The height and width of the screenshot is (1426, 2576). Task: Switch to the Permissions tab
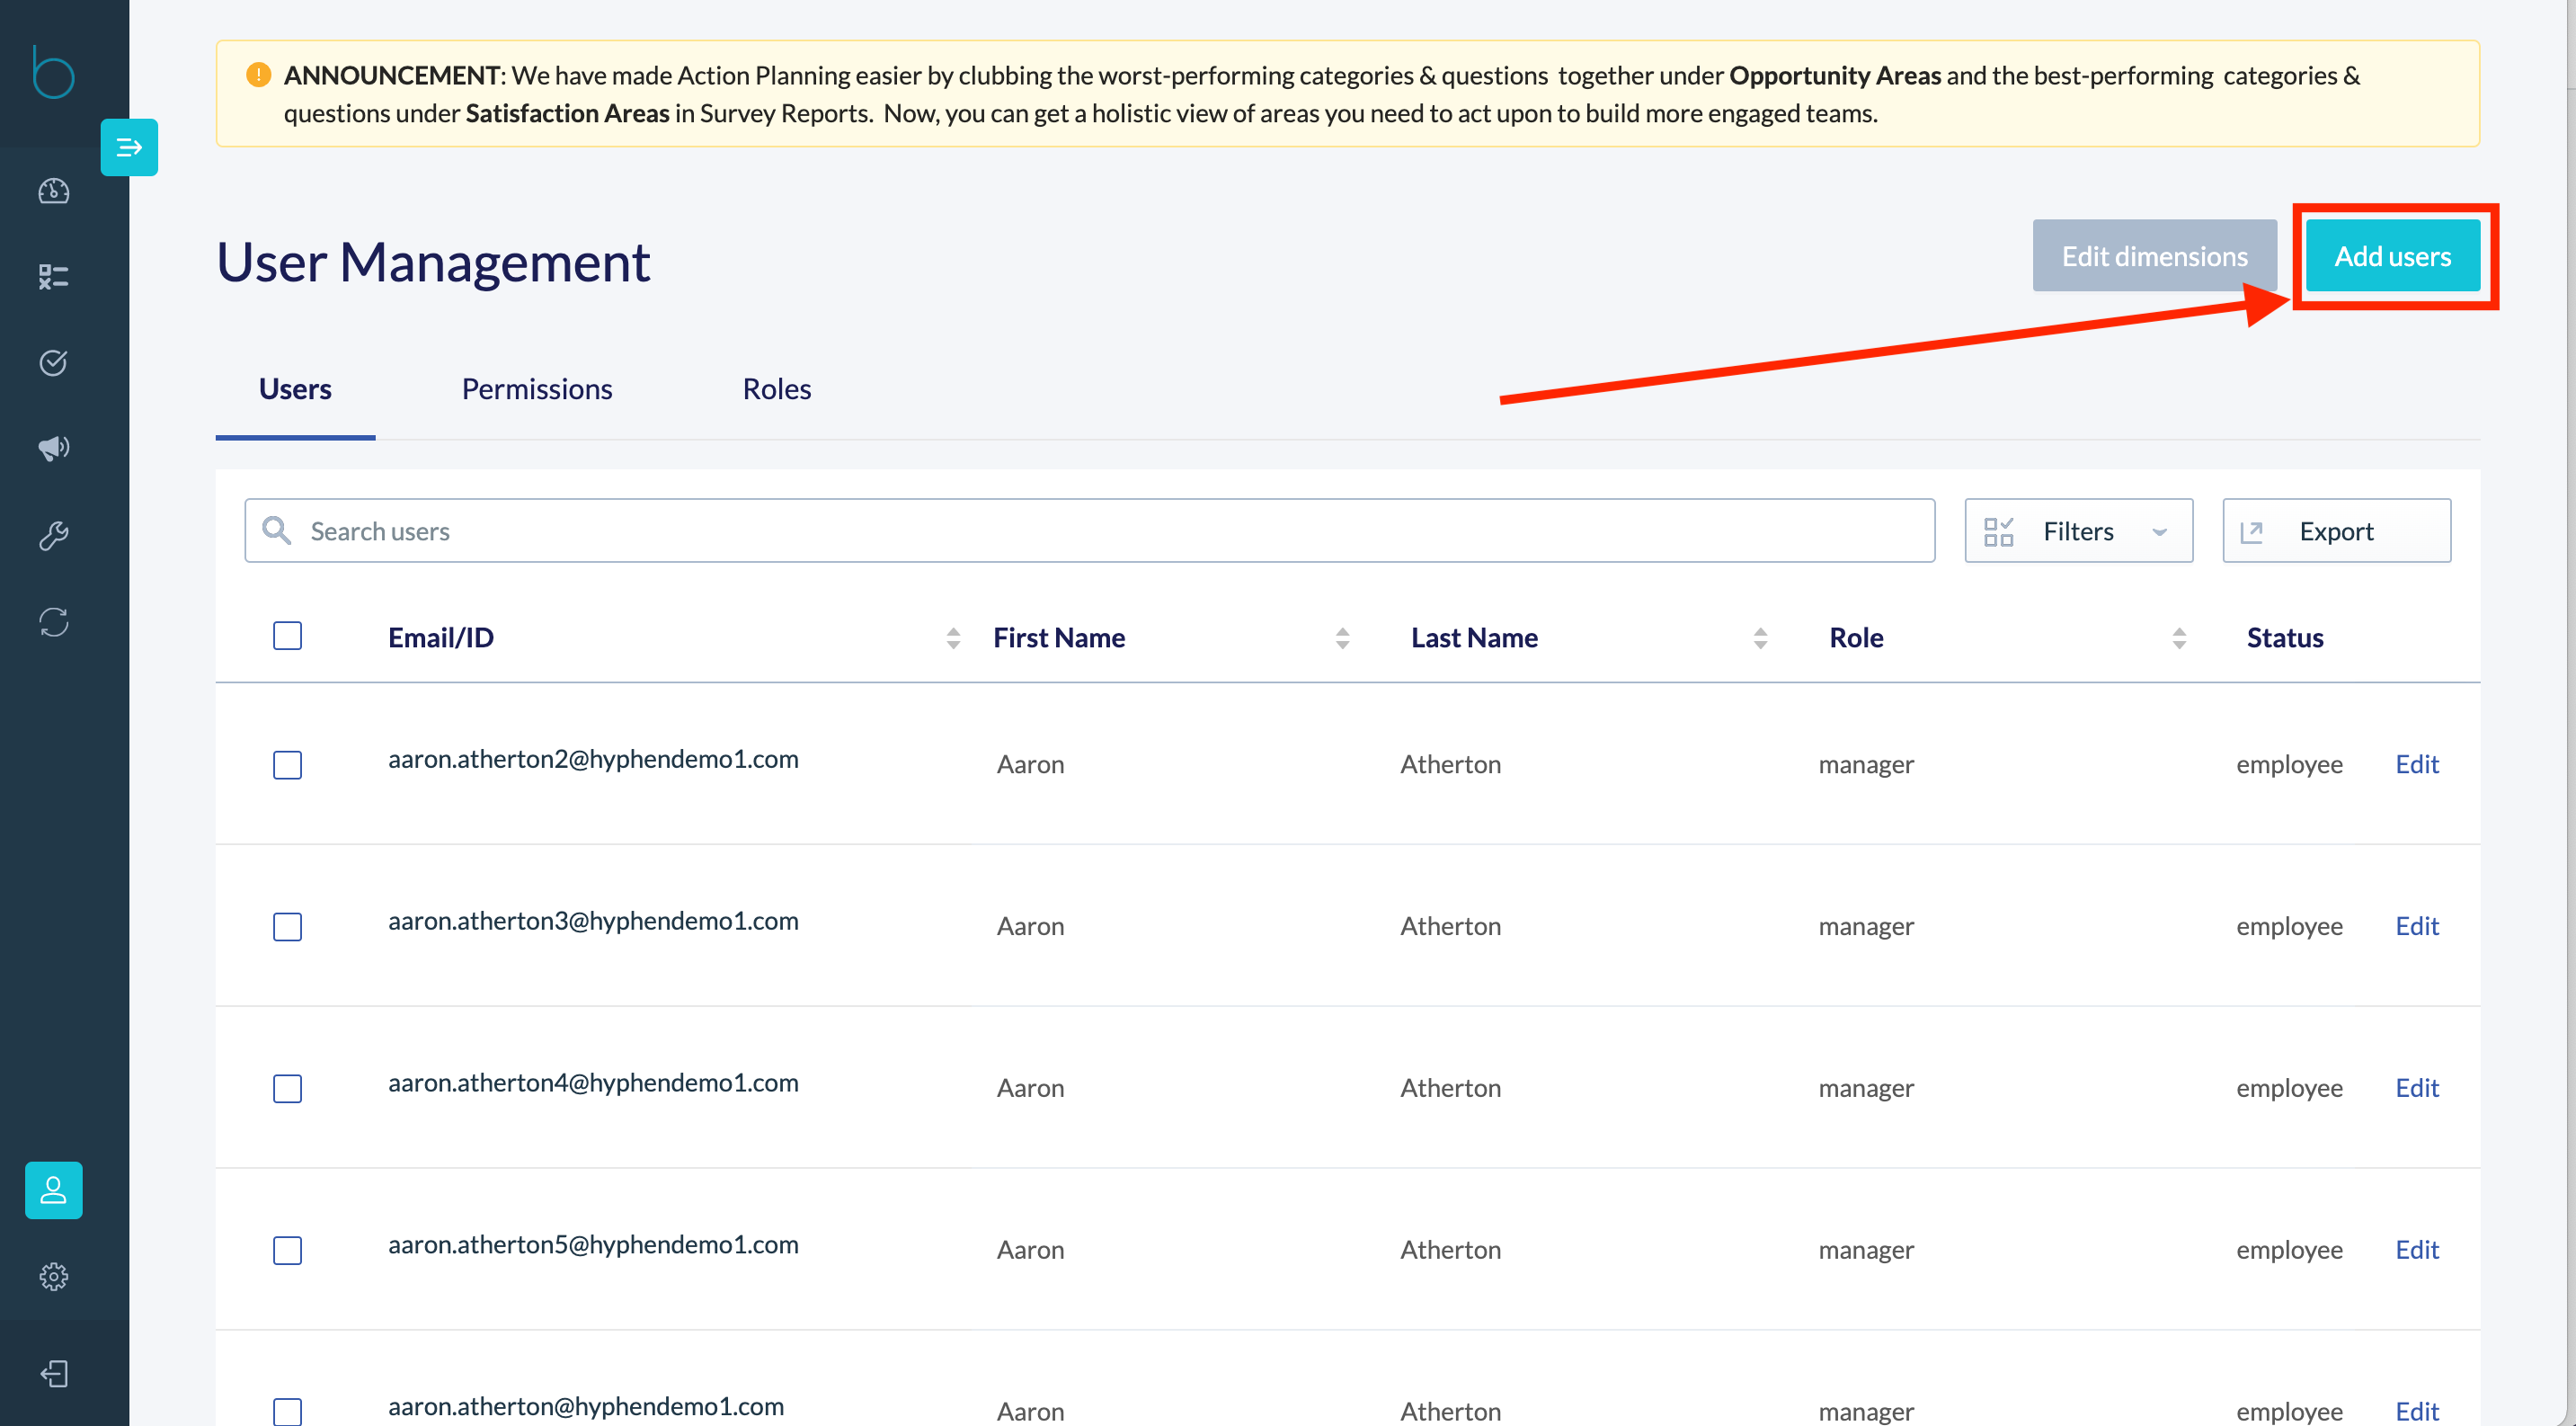[x=537, y=389]
